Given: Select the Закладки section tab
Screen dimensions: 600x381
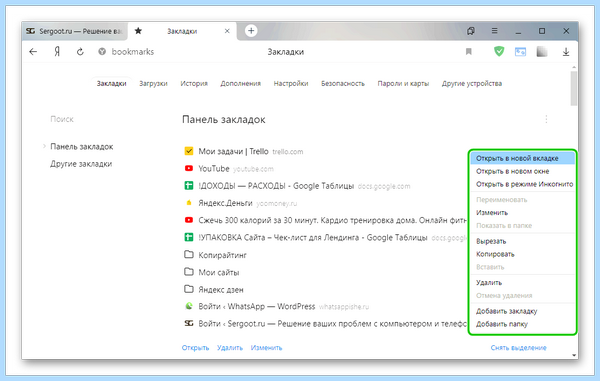Looking at the screenshot, I should (x=111, y=83).
